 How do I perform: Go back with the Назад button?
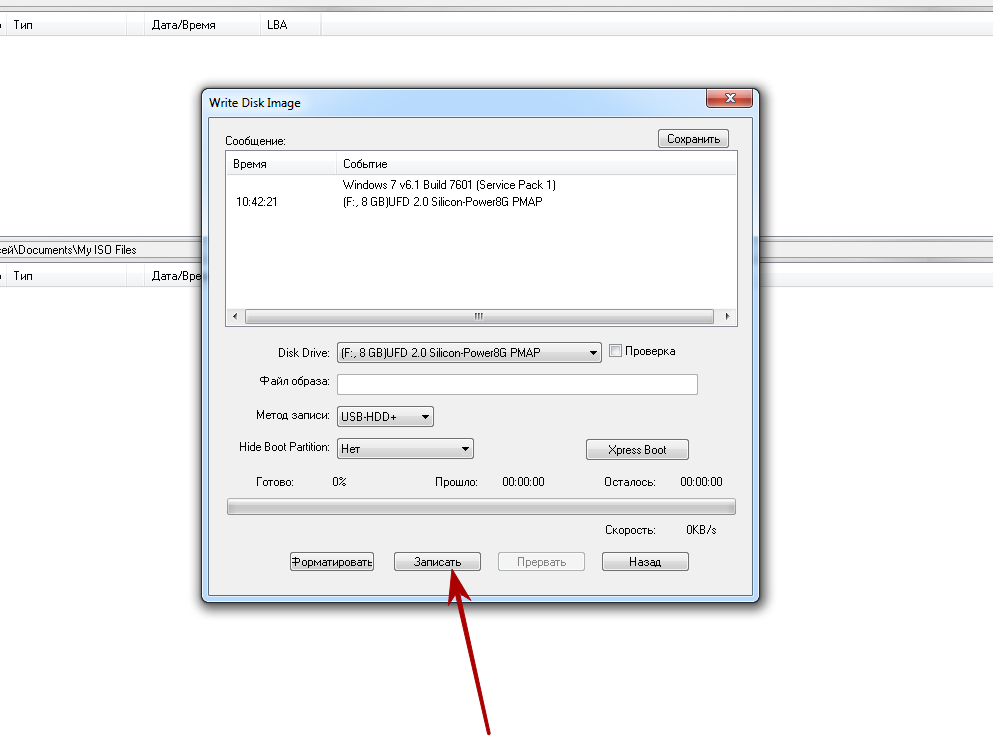(645, 562)
